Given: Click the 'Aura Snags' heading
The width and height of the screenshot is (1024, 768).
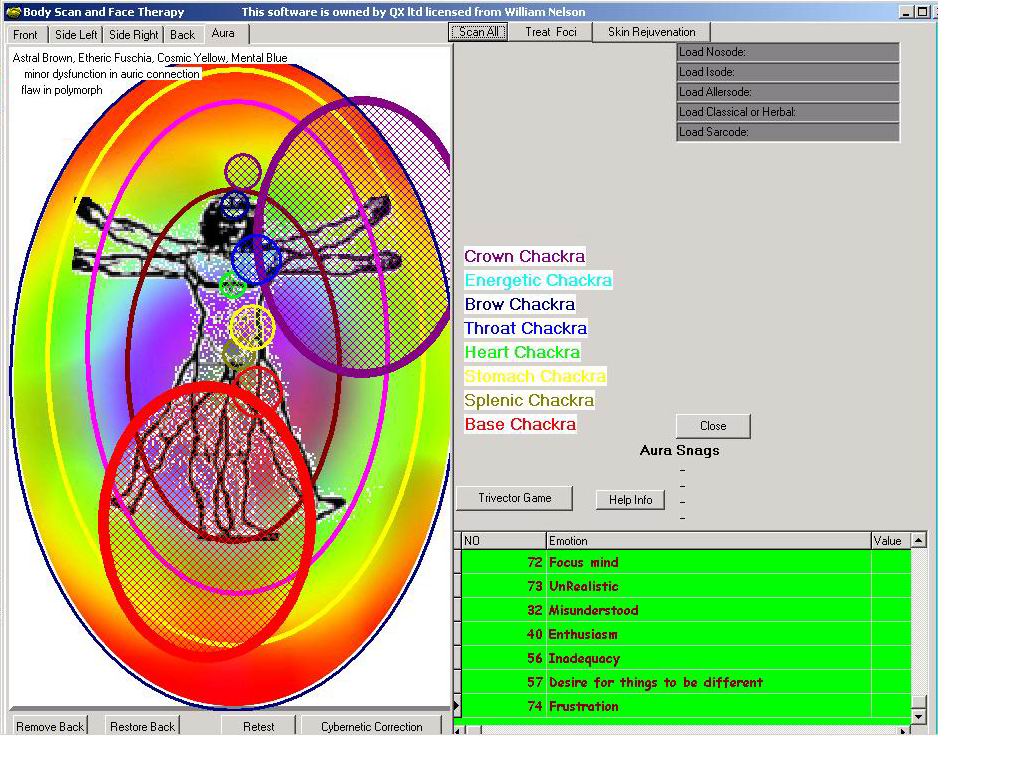Looking at the screenshot, I should (680, 451).
